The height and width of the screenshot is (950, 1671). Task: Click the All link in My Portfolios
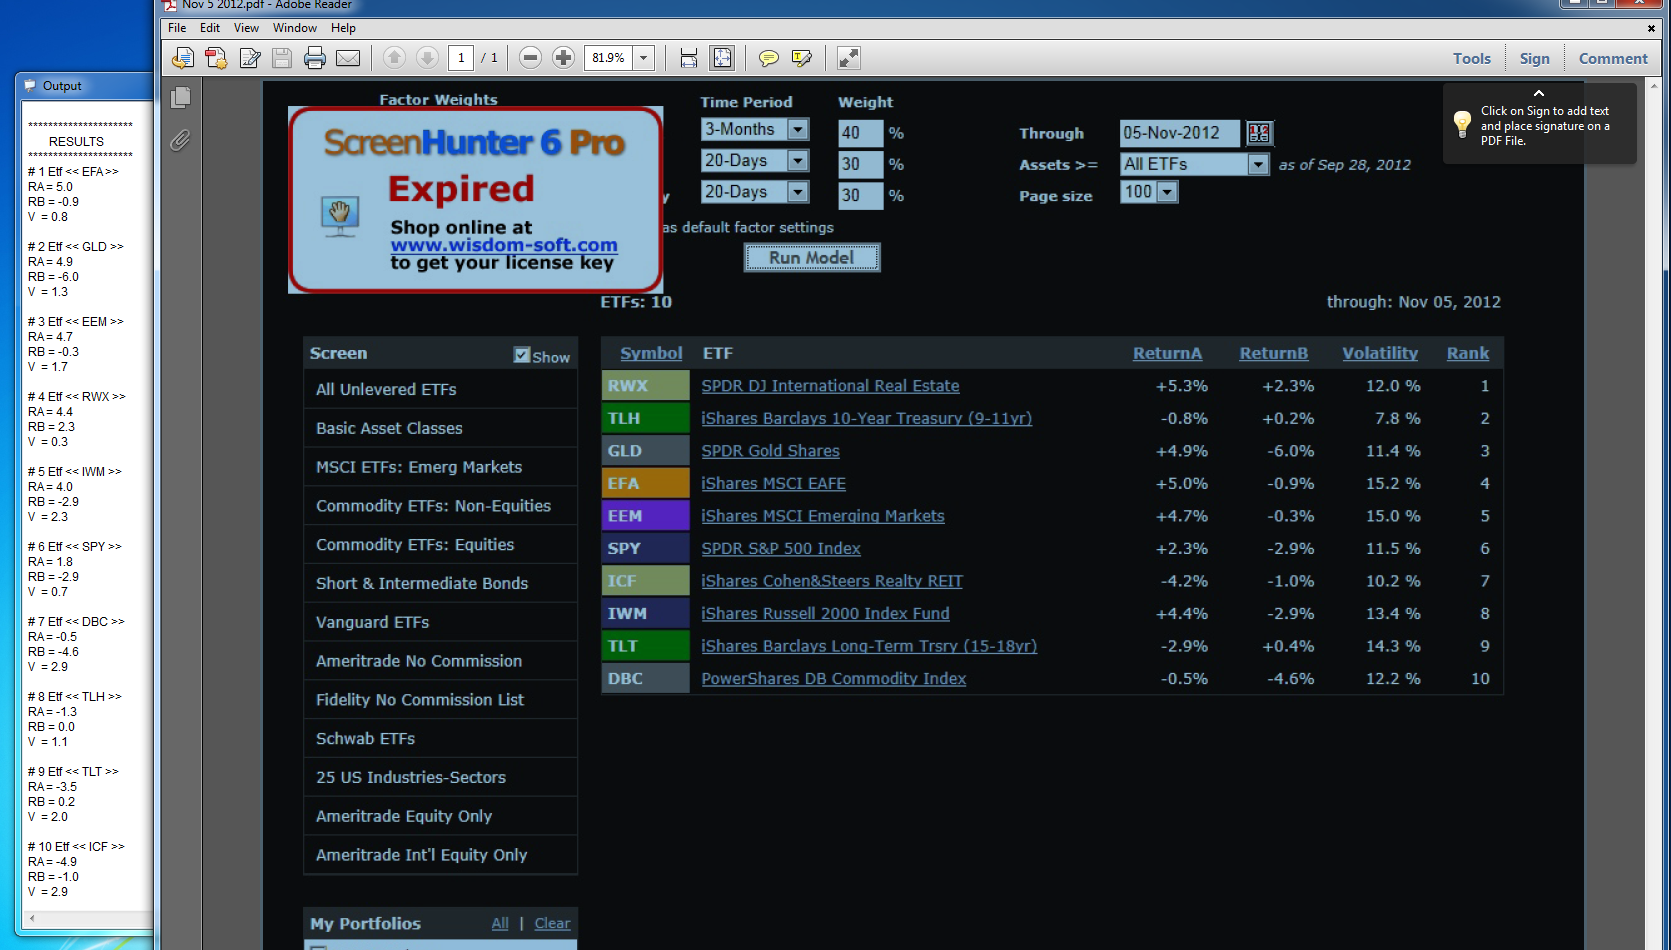(x=500, y=924)
